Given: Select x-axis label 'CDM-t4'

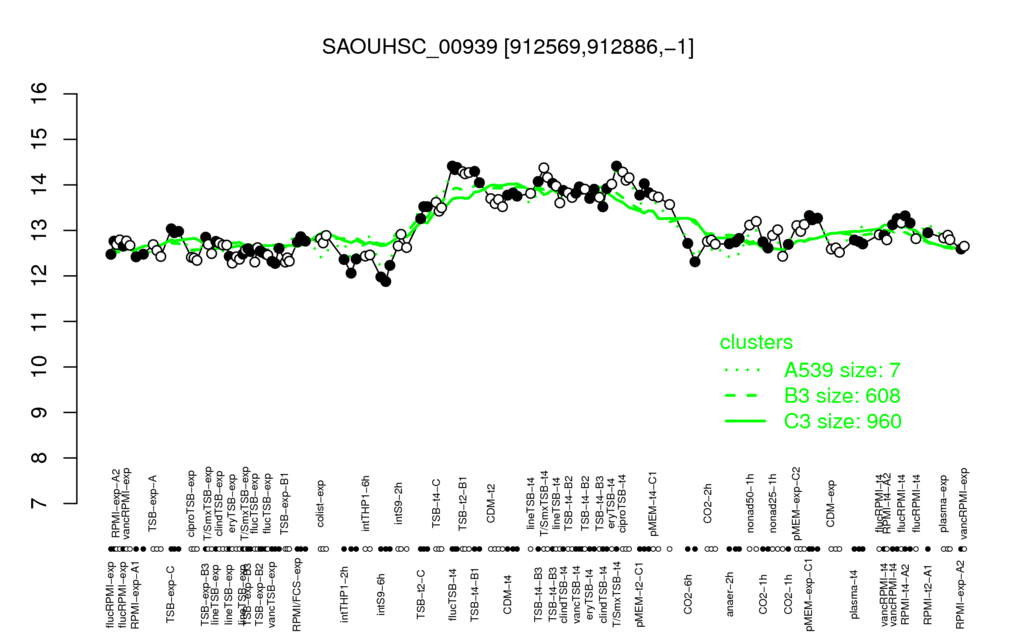Looking at the screenshot, I should (x=507, y=595).
